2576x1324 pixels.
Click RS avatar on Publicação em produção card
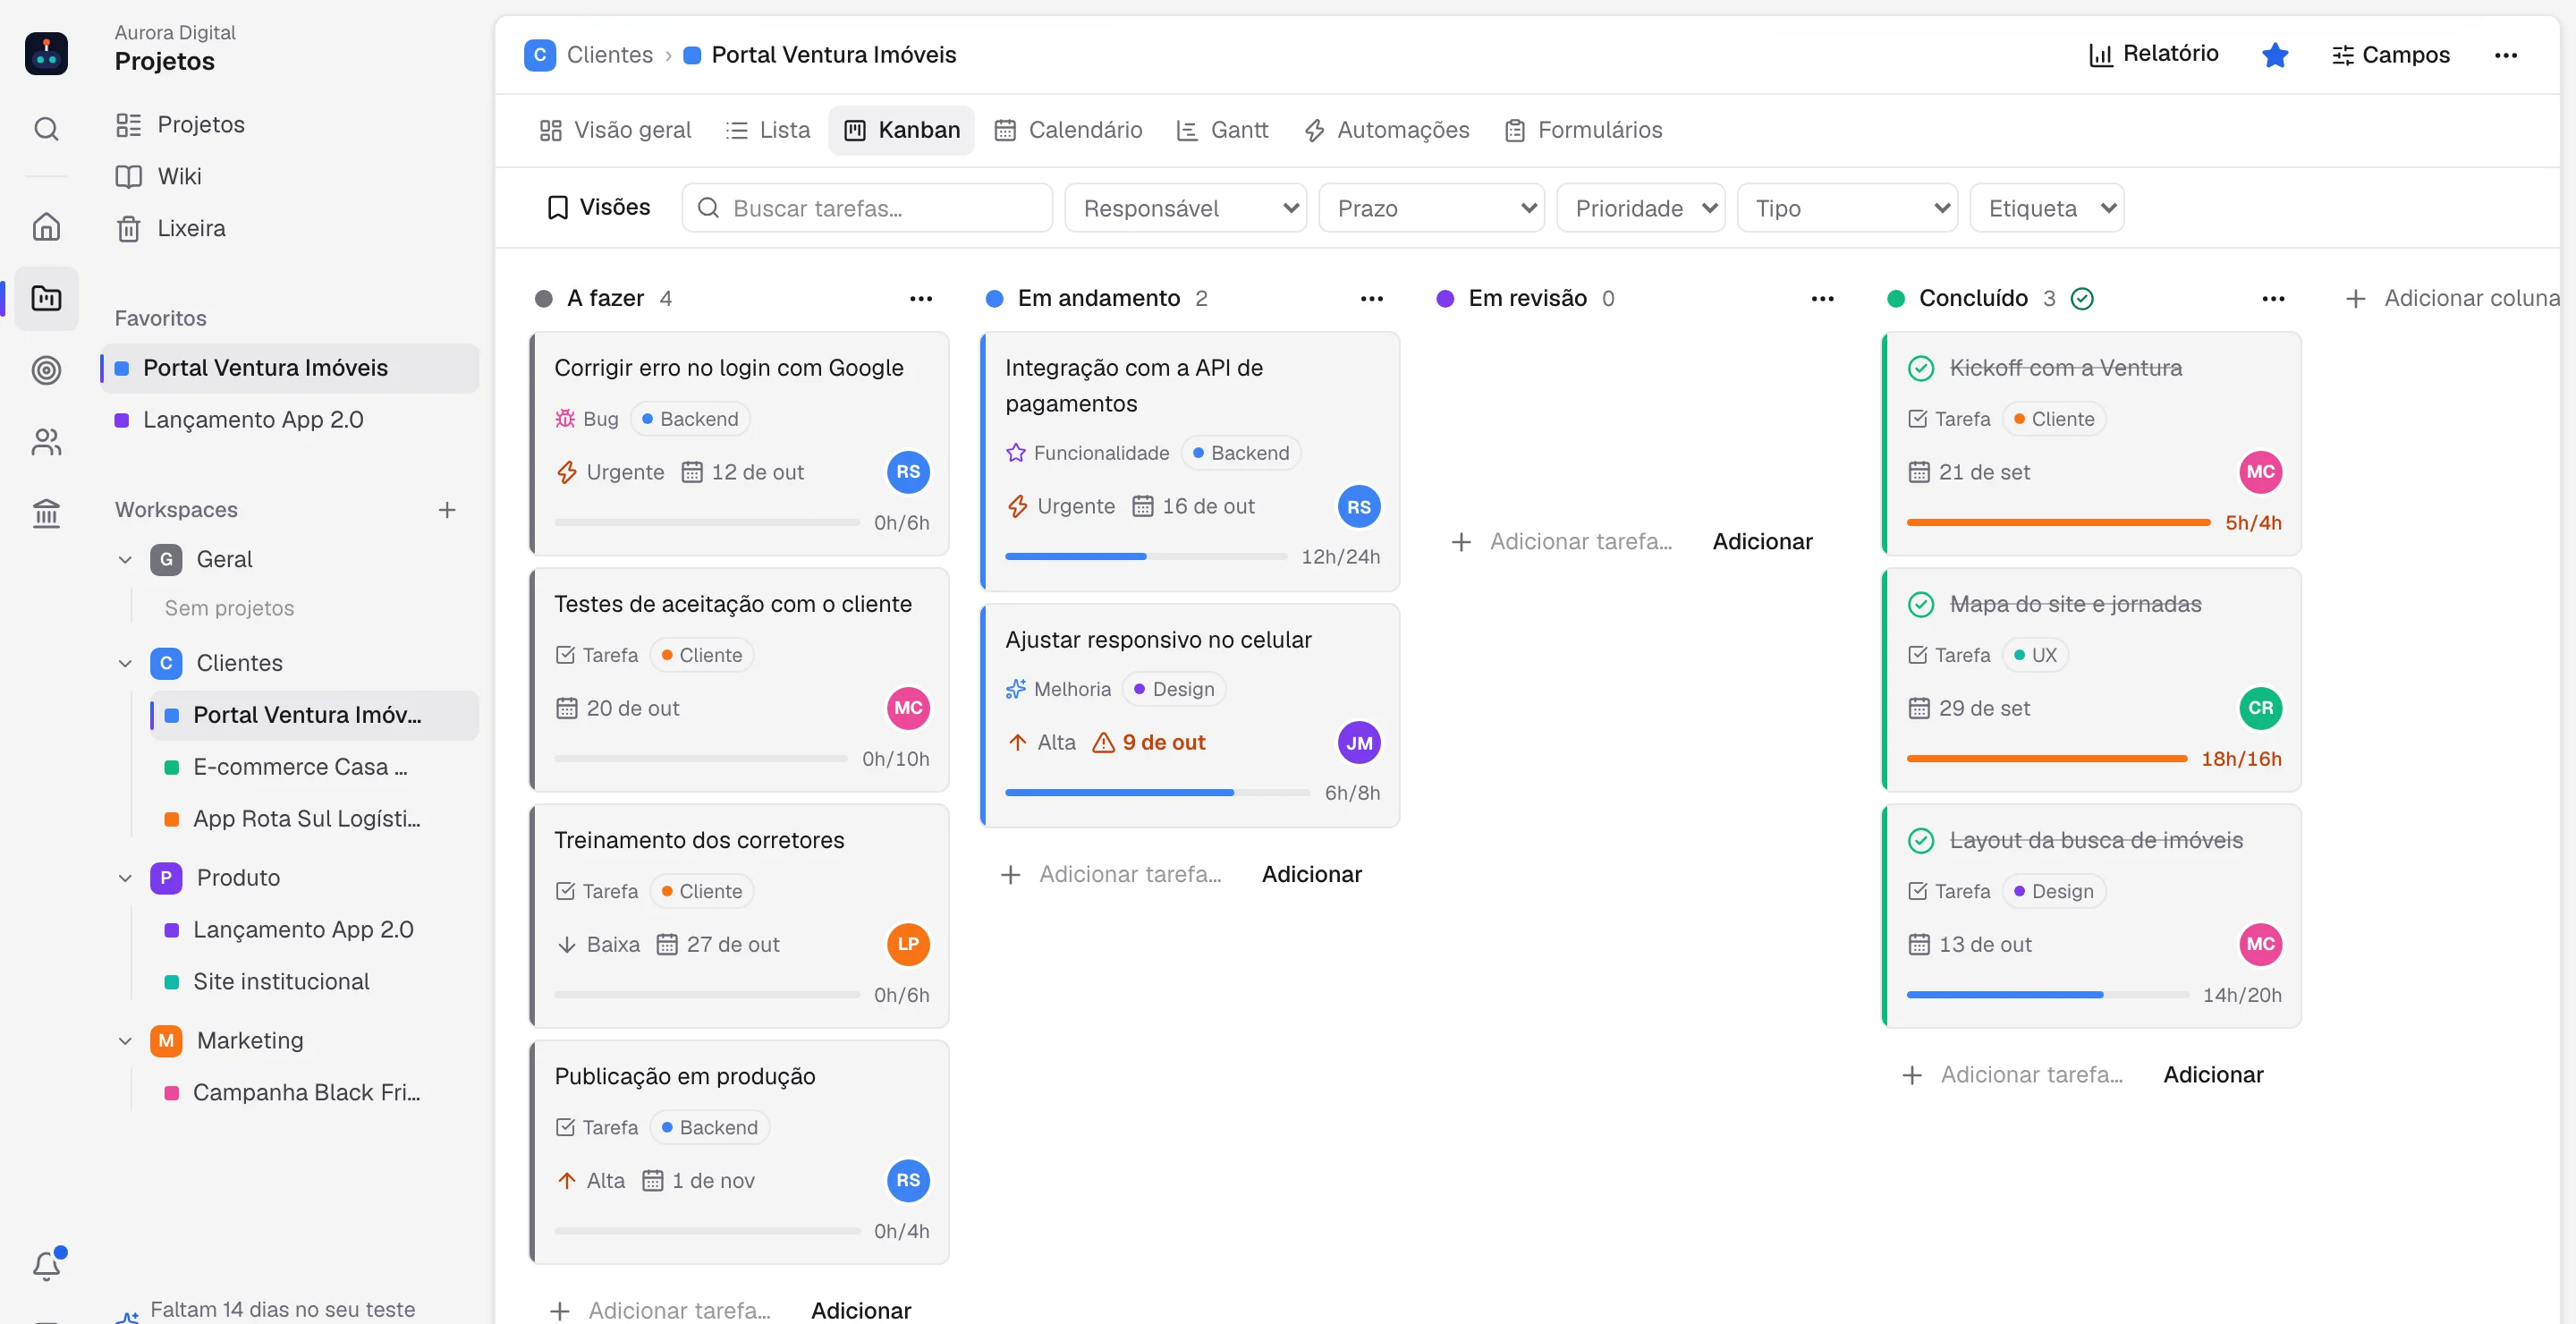point(908,1180)
